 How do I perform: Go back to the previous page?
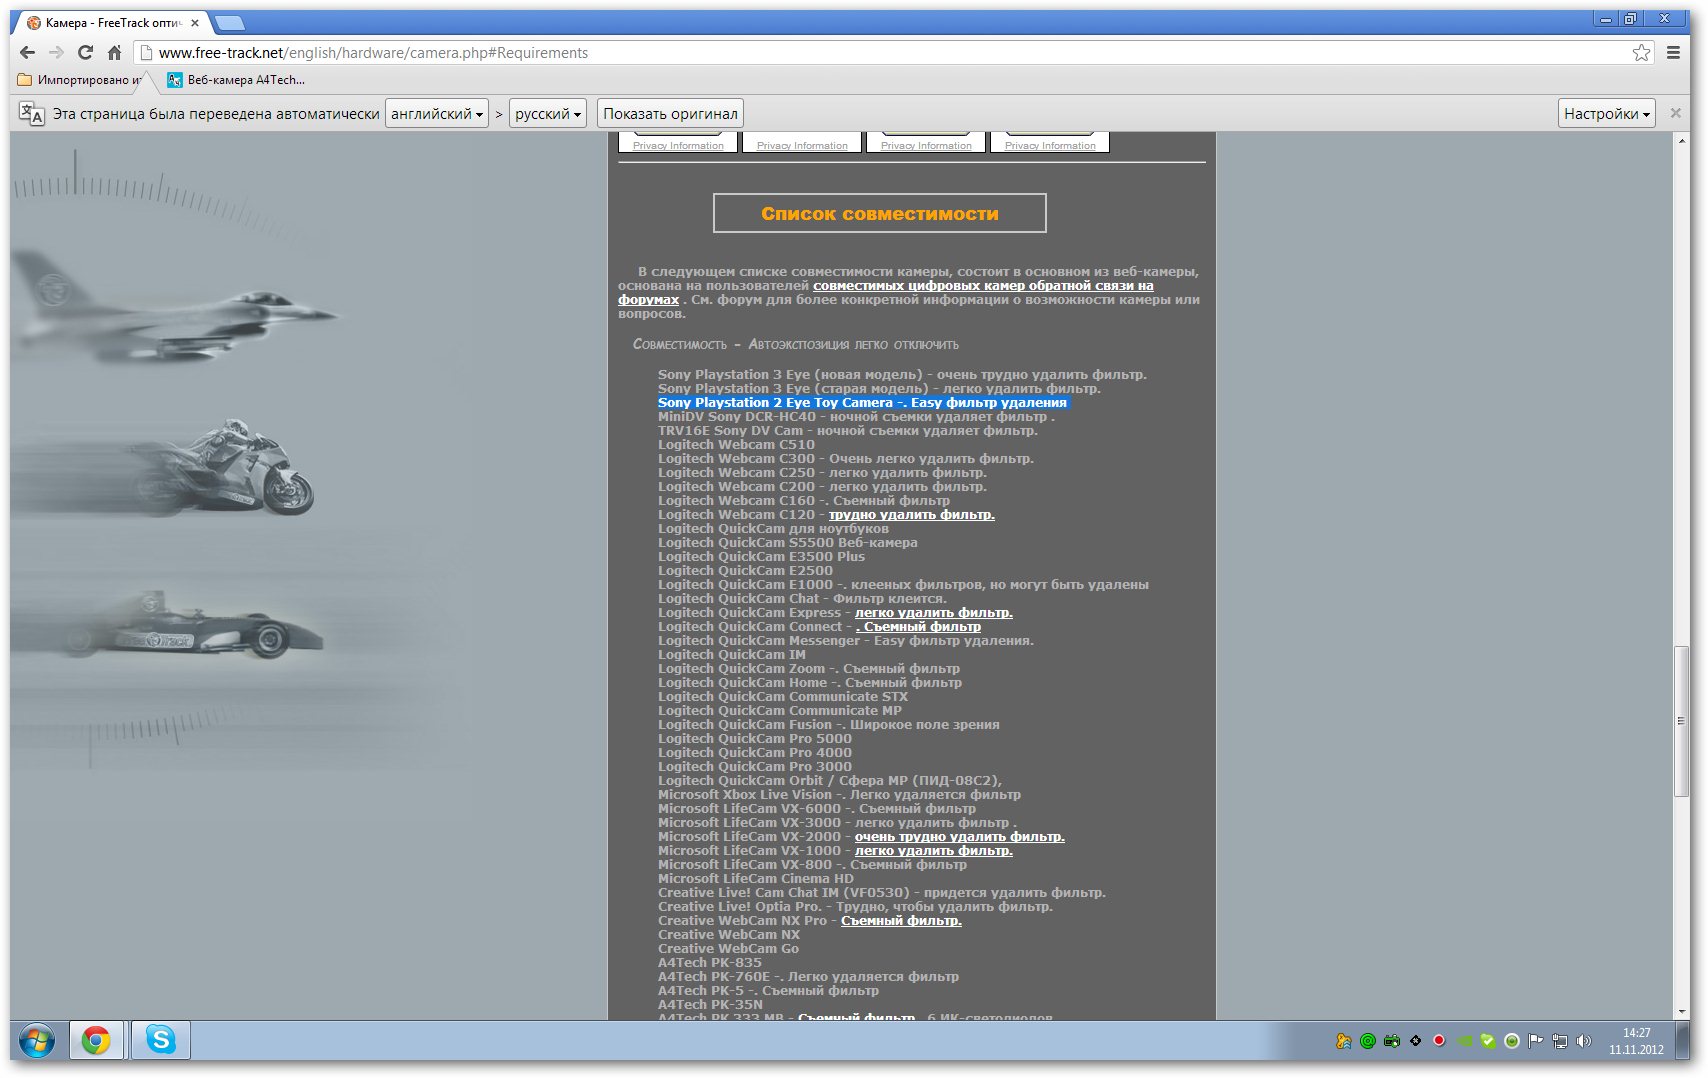click(x=28, y=53)
